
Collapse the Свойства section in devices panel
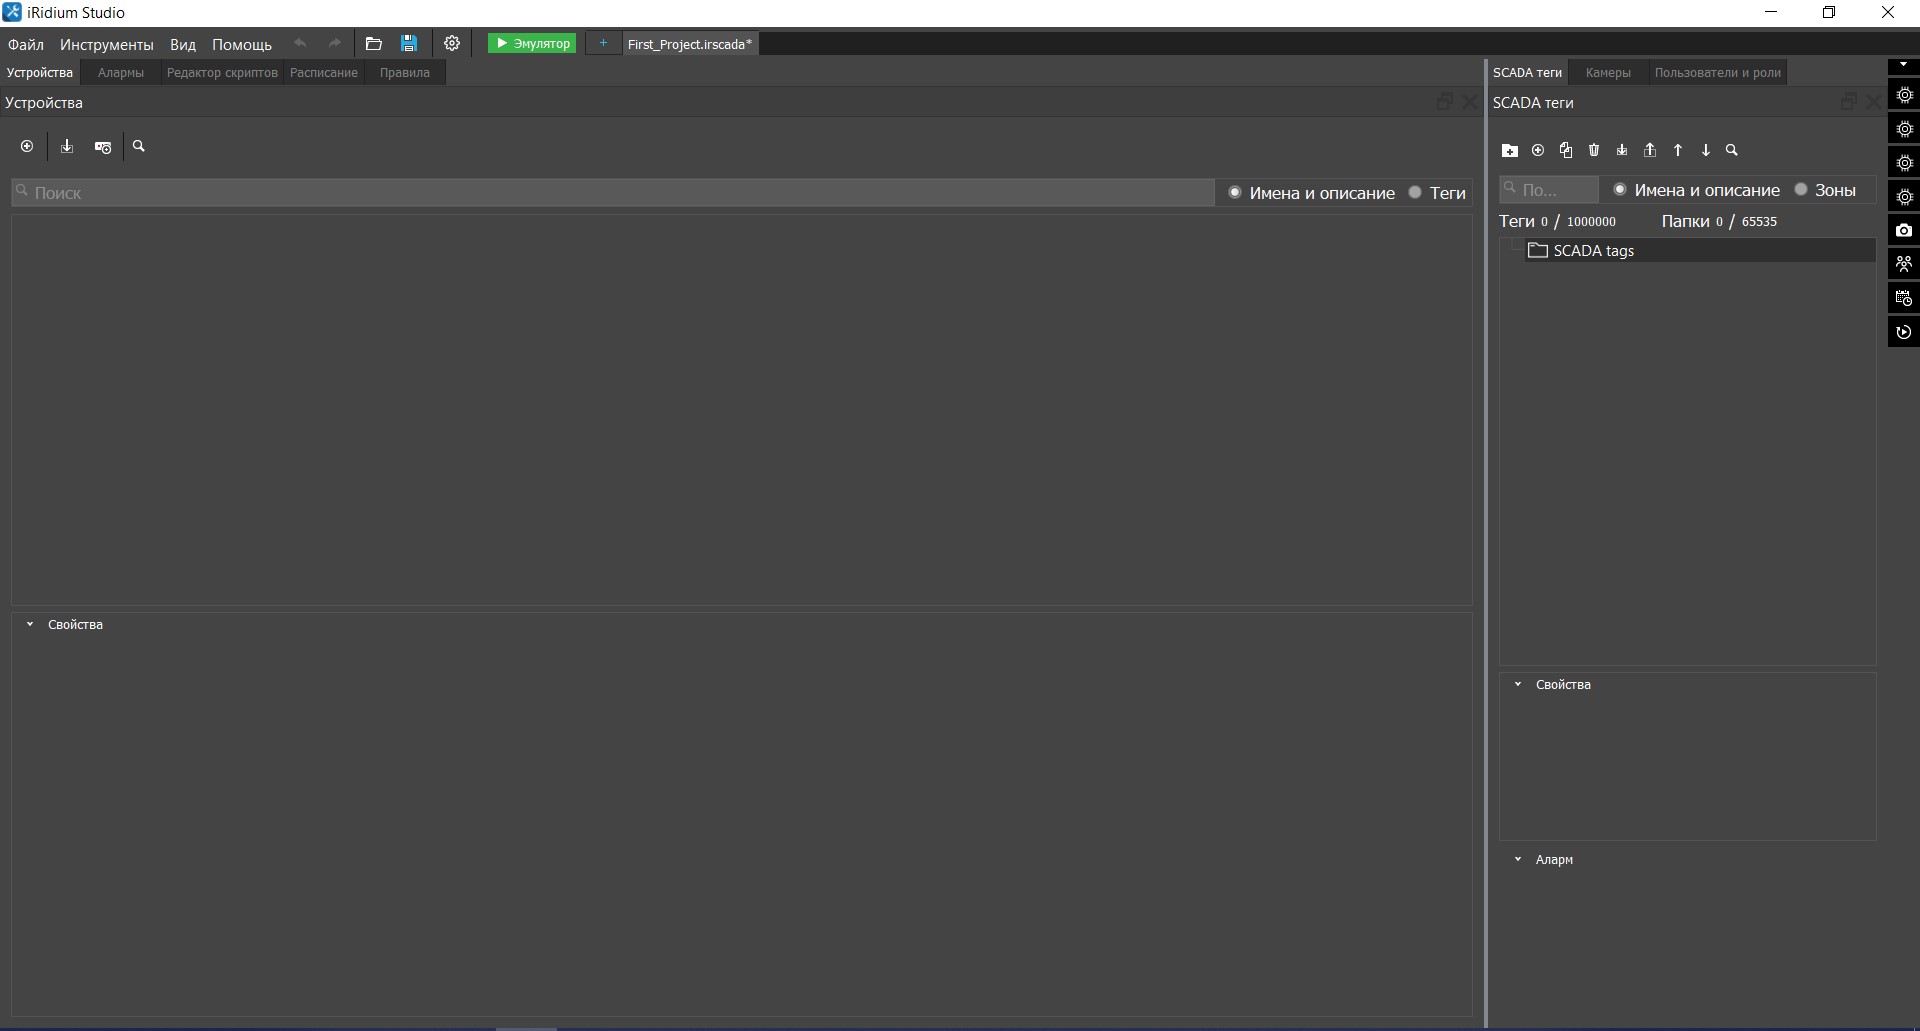tap(30, 625)
